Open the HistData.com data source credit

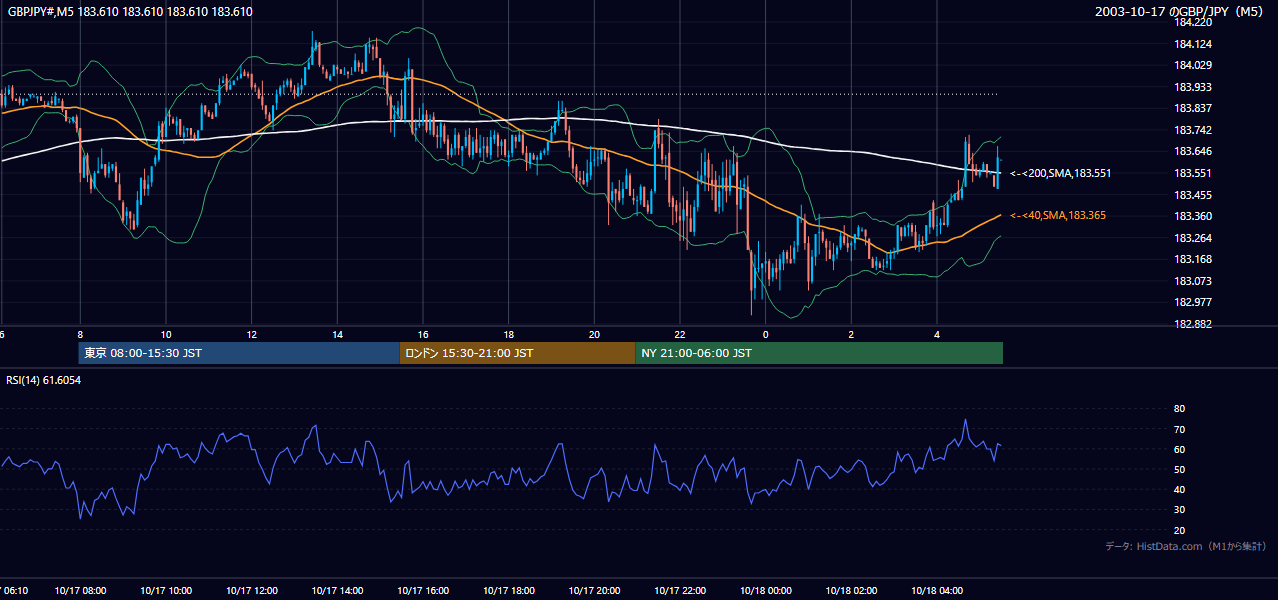(x=1186, y=546)
